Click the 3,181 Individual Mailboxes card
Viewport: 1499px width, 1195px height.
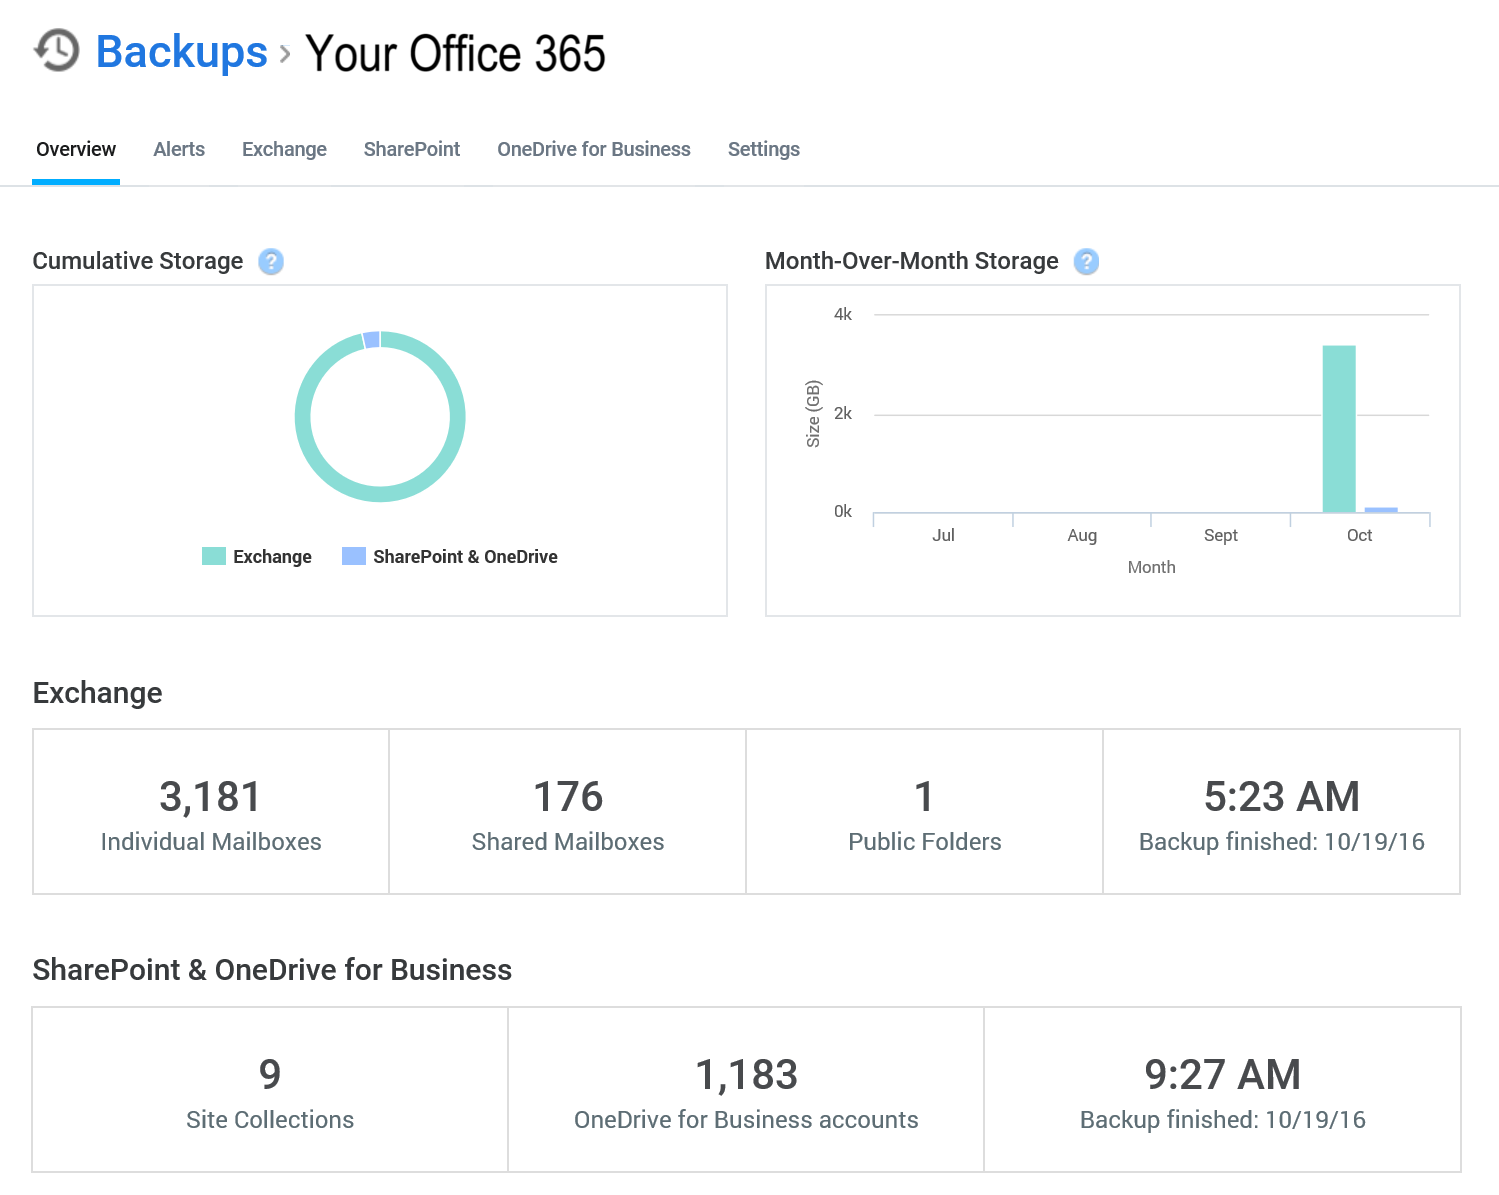(x=211, y=812)
